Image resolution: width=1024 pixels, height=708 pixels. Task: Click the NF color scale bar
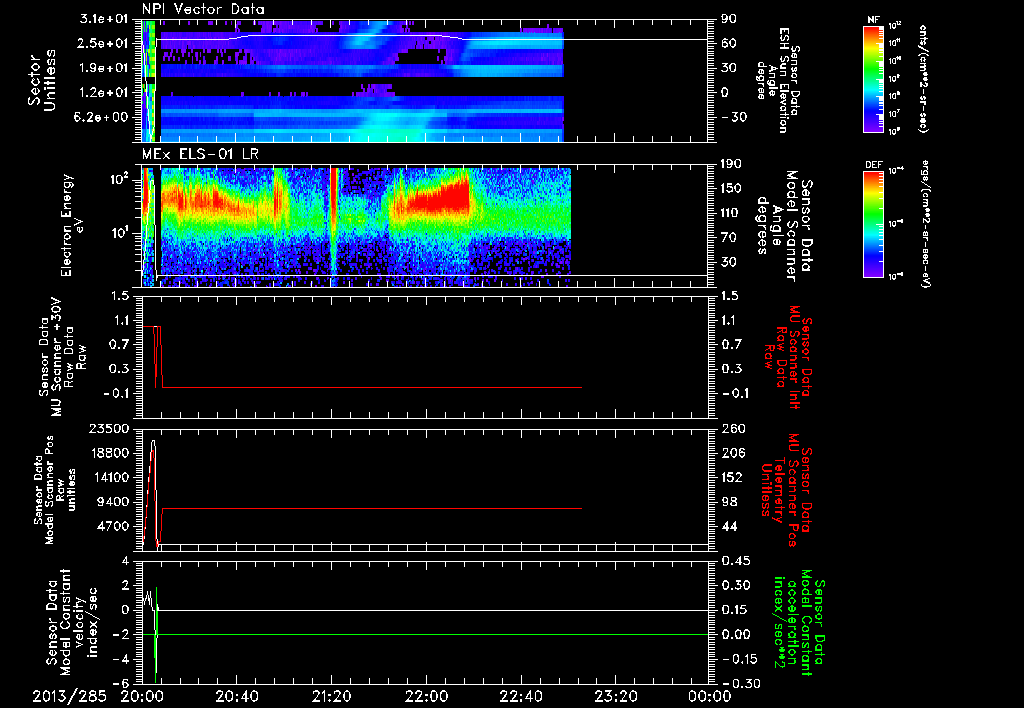(874, 78)
